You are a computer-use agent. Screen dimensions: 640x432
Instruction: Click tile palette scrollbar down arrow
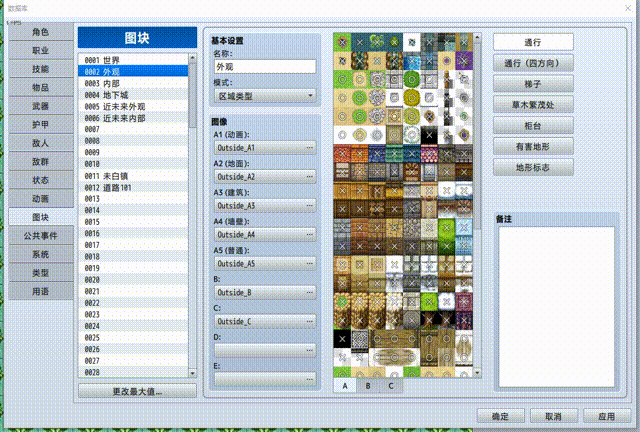coord(477,373)
